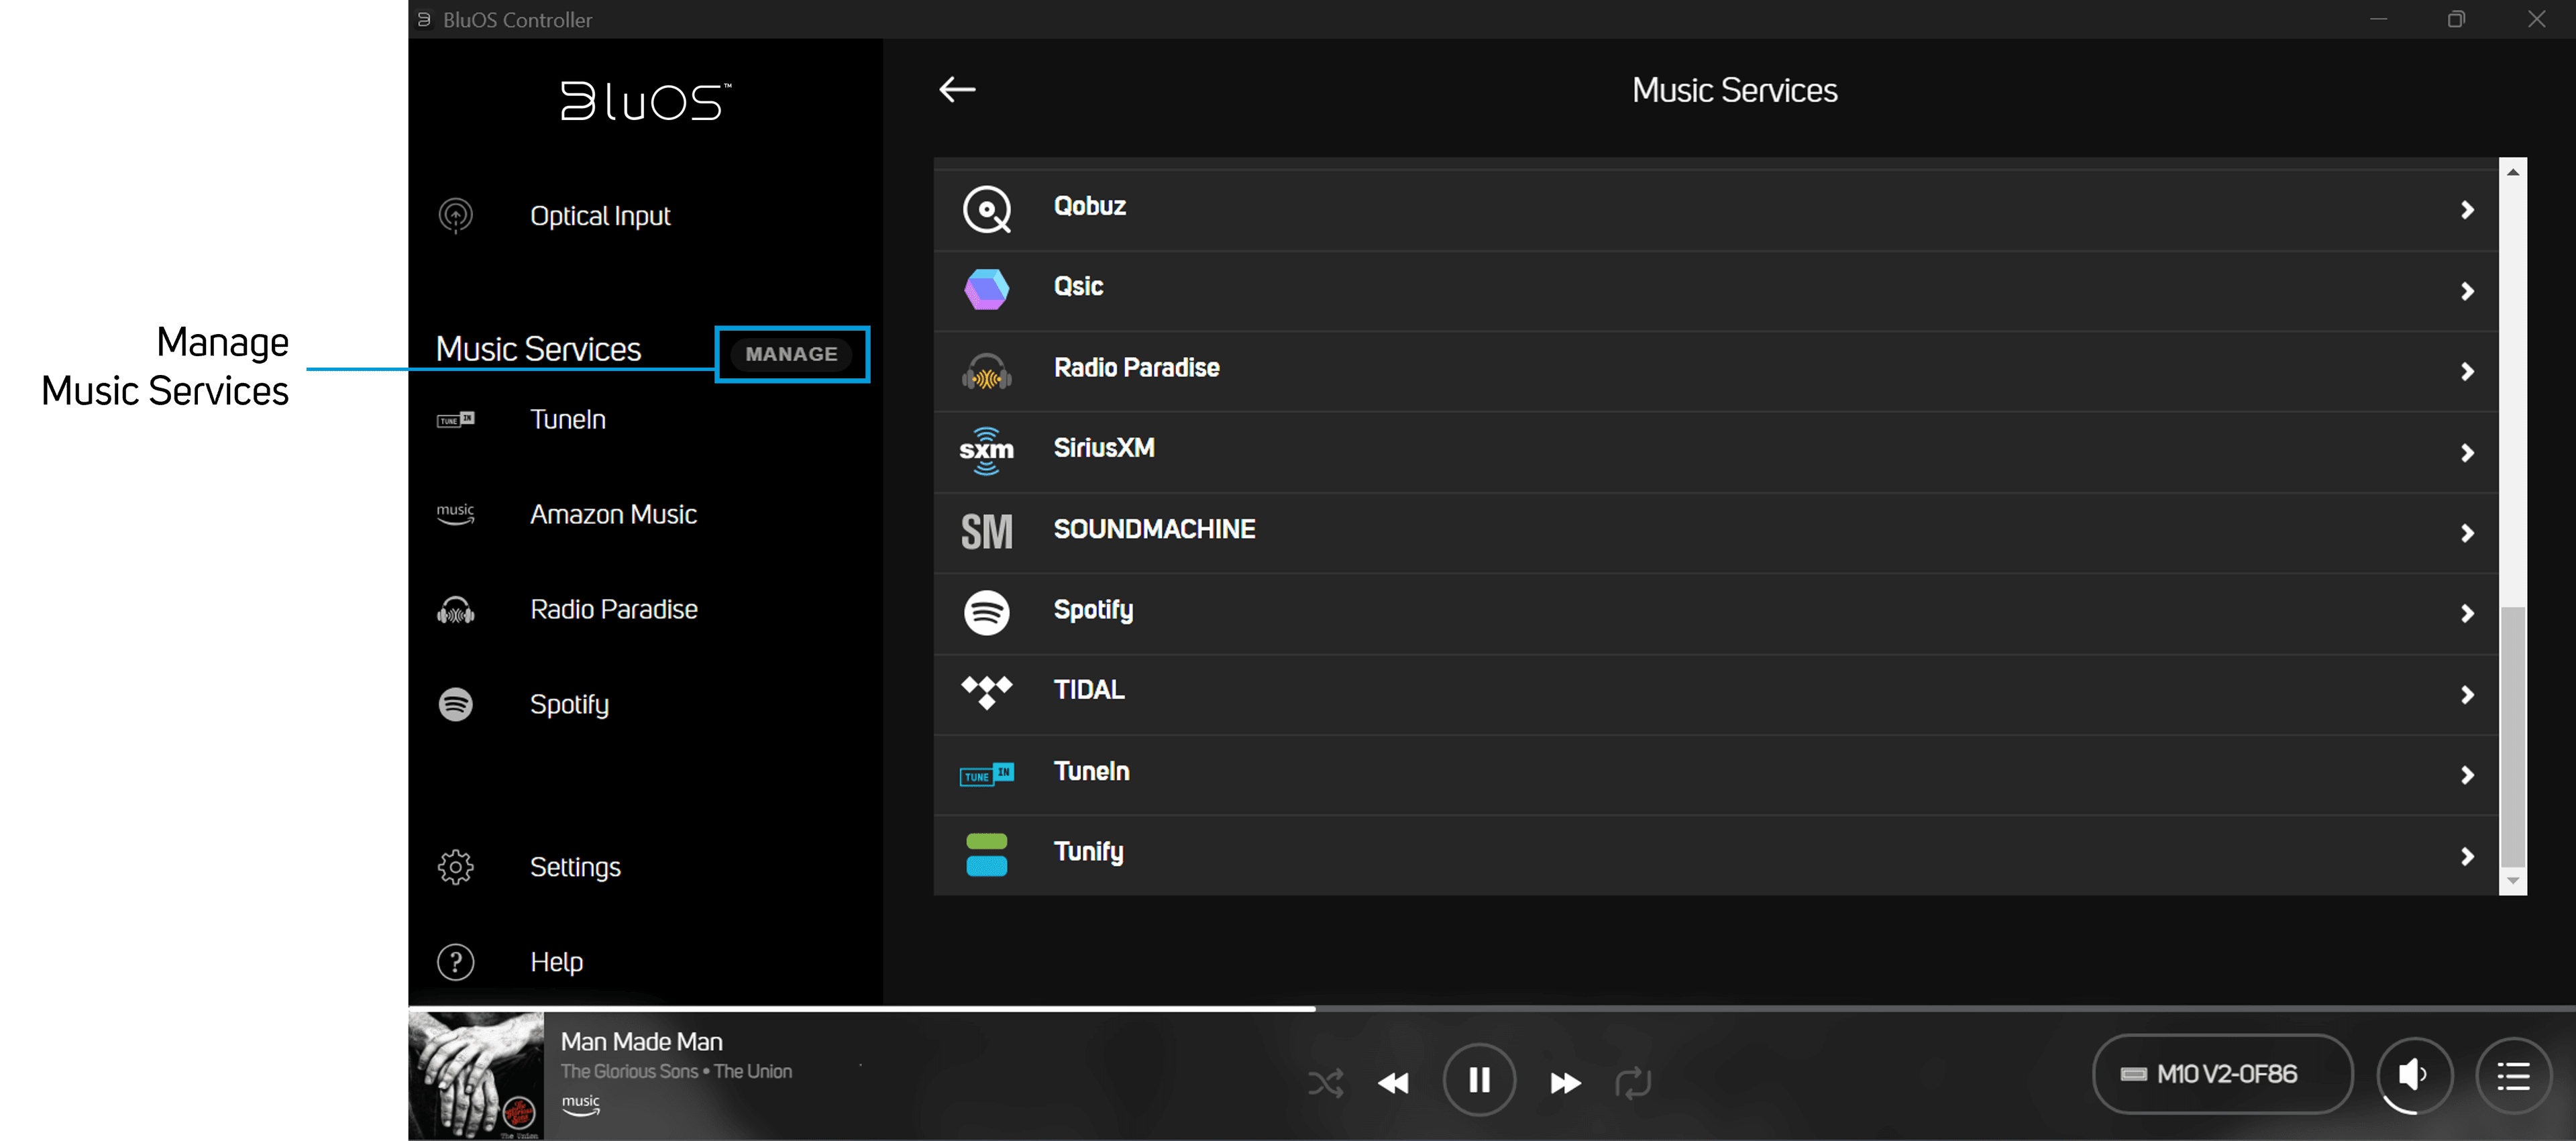Viewport: 2576px width, 1141px height.
Task: Click the Qsic hexagon logo icon
Action: pos(987,289)
